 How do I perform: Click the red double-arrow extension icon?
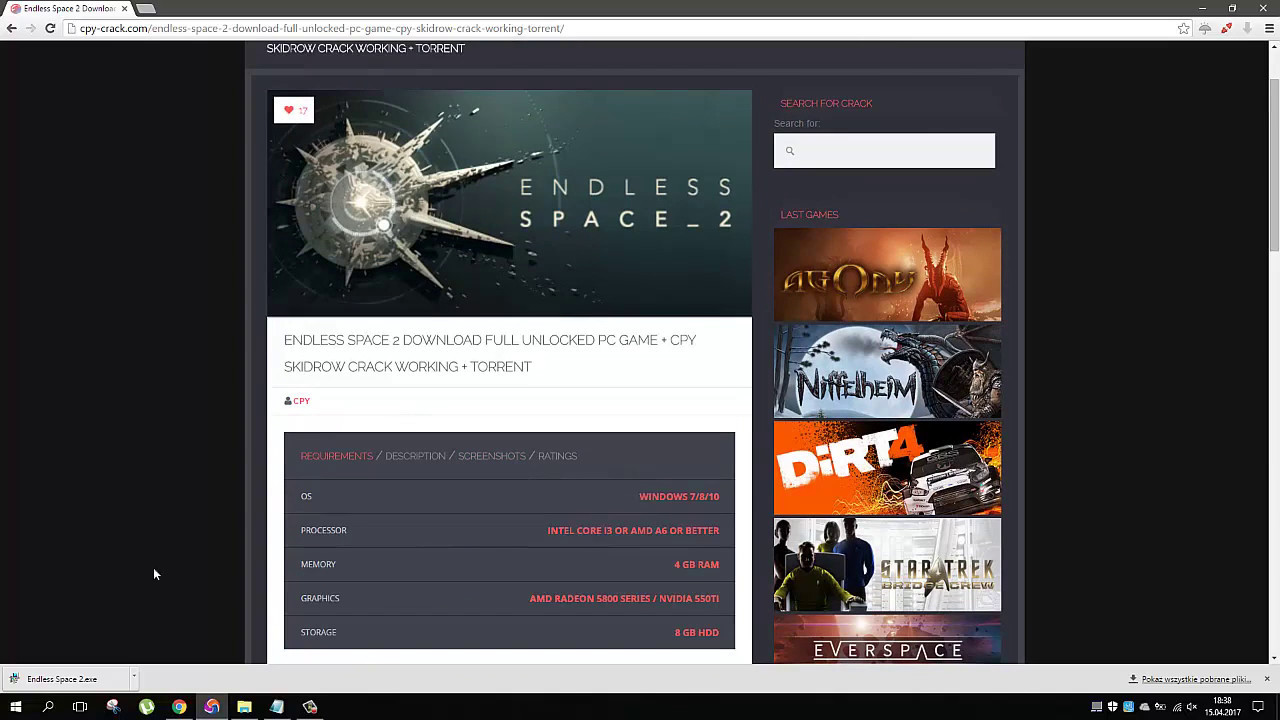click(1226, 28)
